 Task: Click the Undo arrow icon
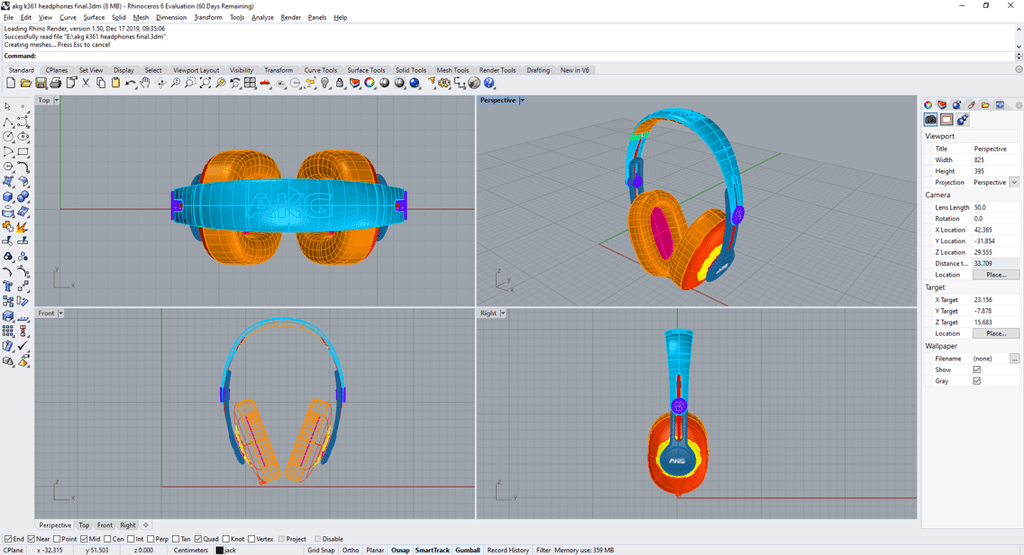(131, 83)
